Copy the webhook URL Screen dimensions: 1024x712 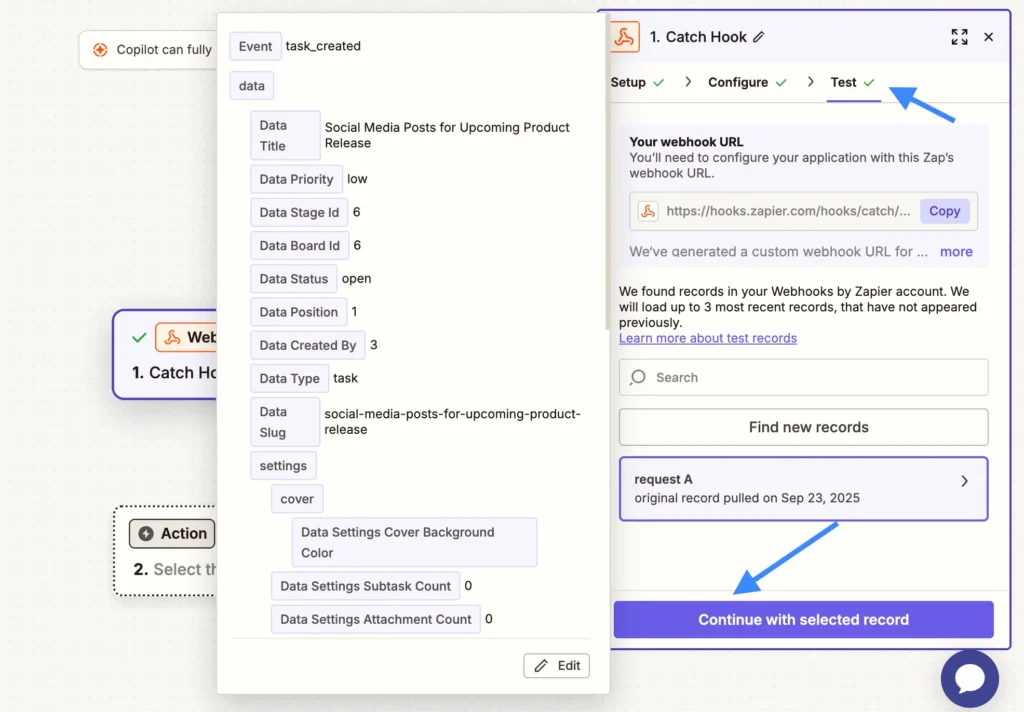944,211
